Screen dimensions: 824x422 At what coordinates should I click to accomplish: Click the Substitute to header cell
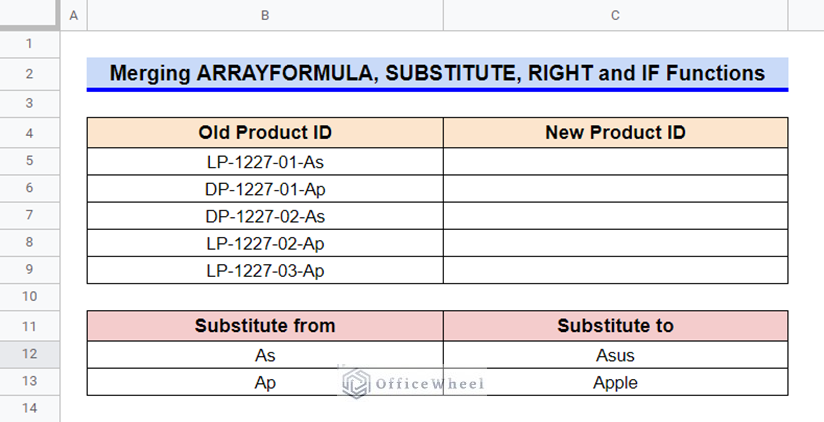(615, 326)
